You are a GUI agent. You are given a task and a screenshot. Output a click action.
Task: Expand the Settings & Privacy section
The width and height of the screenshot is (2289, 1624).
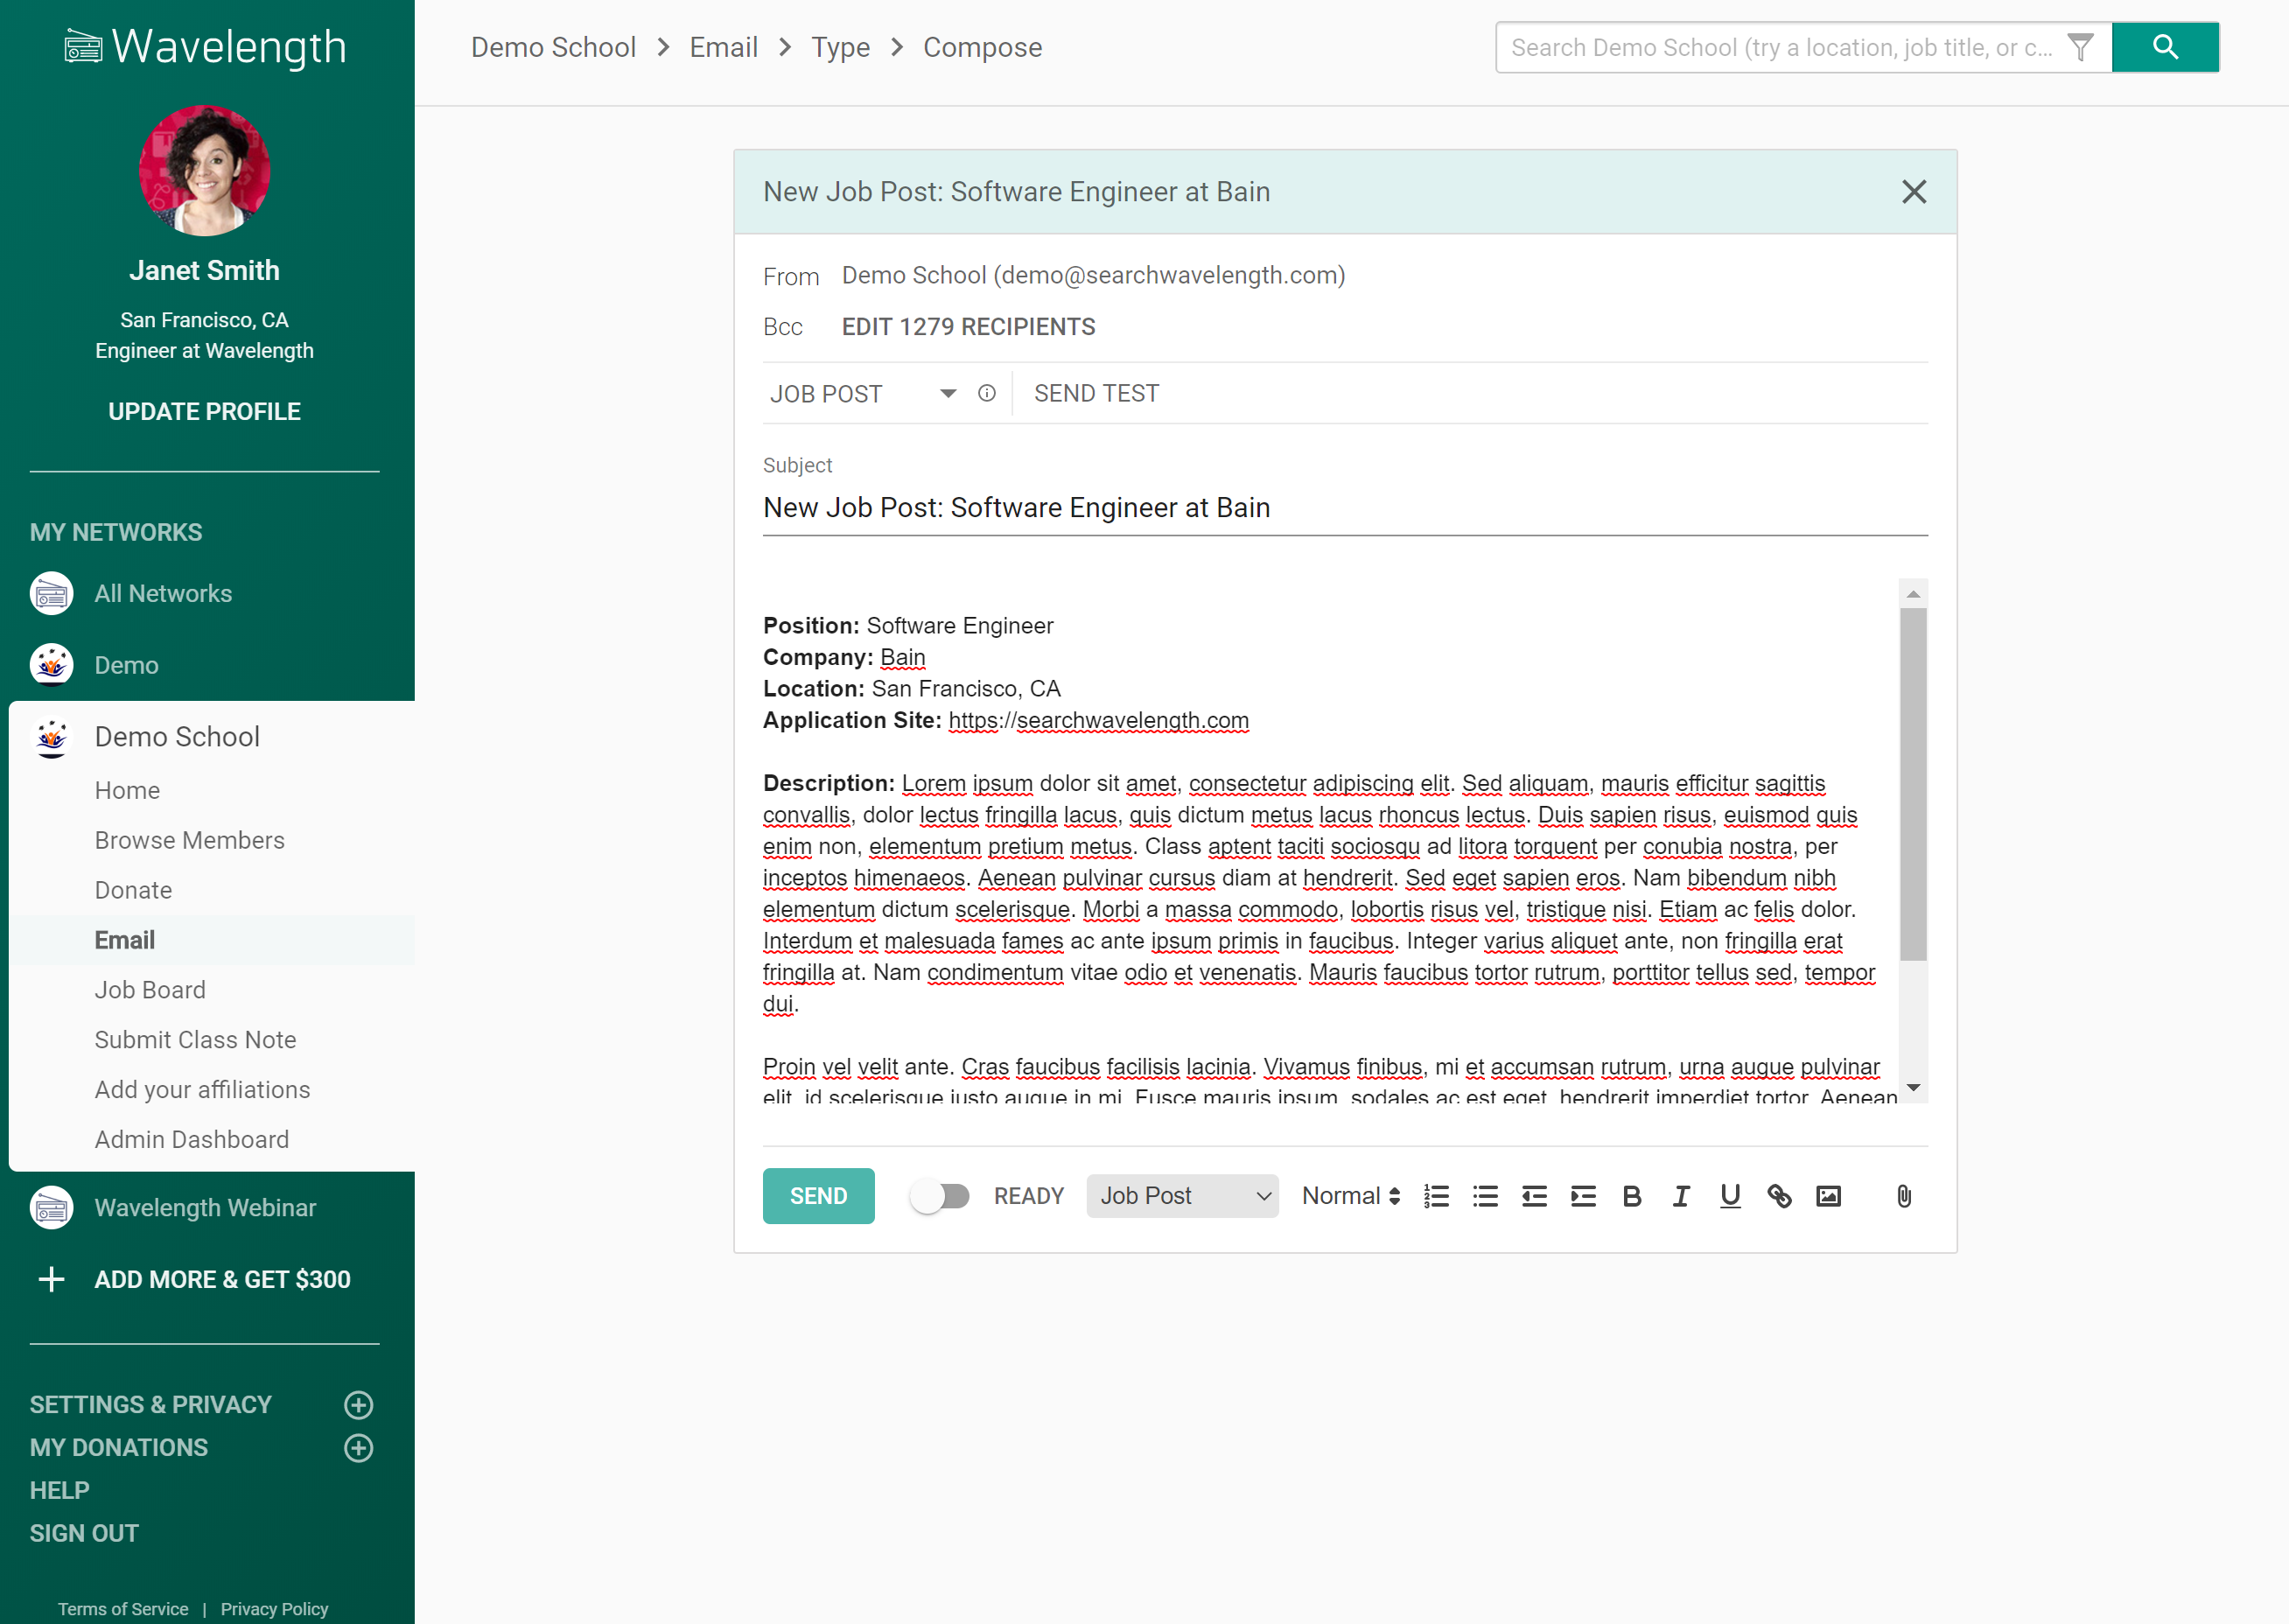coord(358,1404)
